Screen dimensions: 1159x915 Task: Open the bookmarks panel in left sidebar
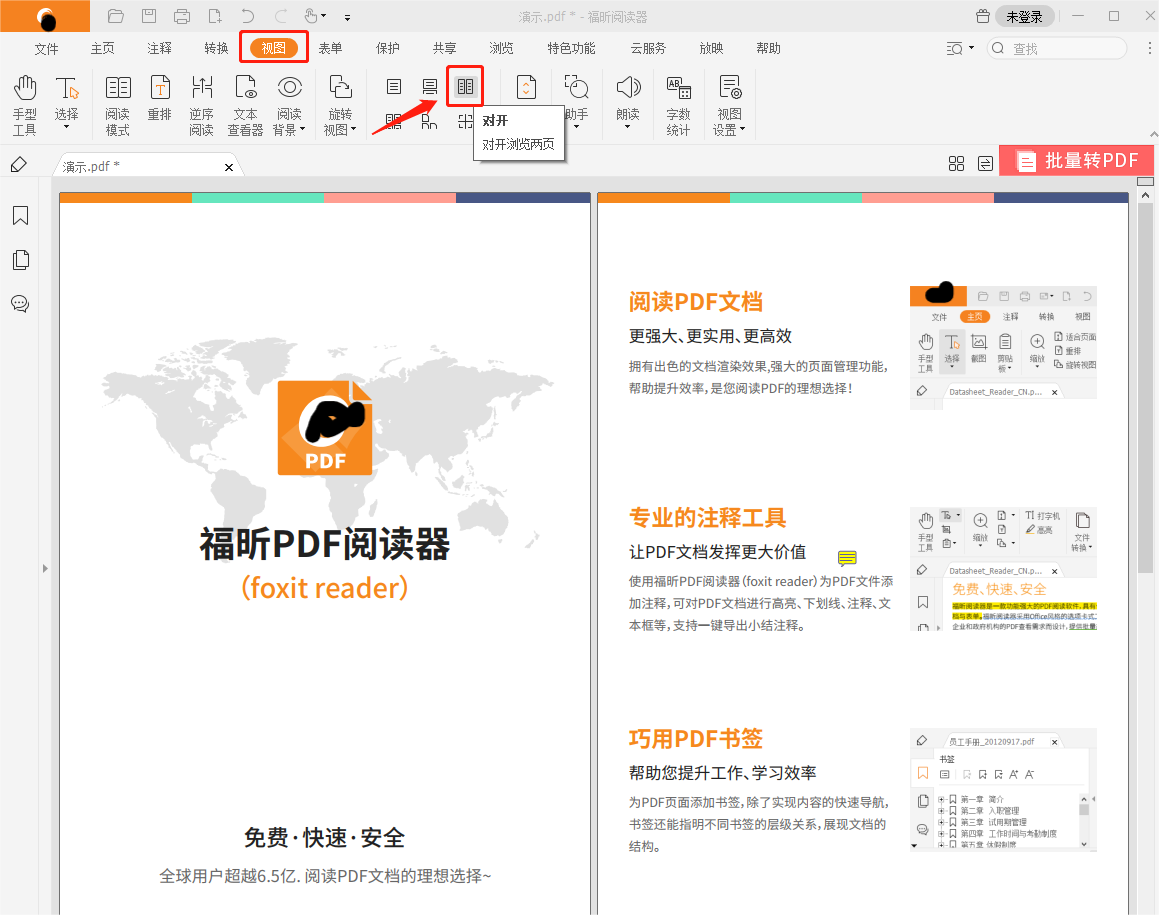click(x=20, y=215)
